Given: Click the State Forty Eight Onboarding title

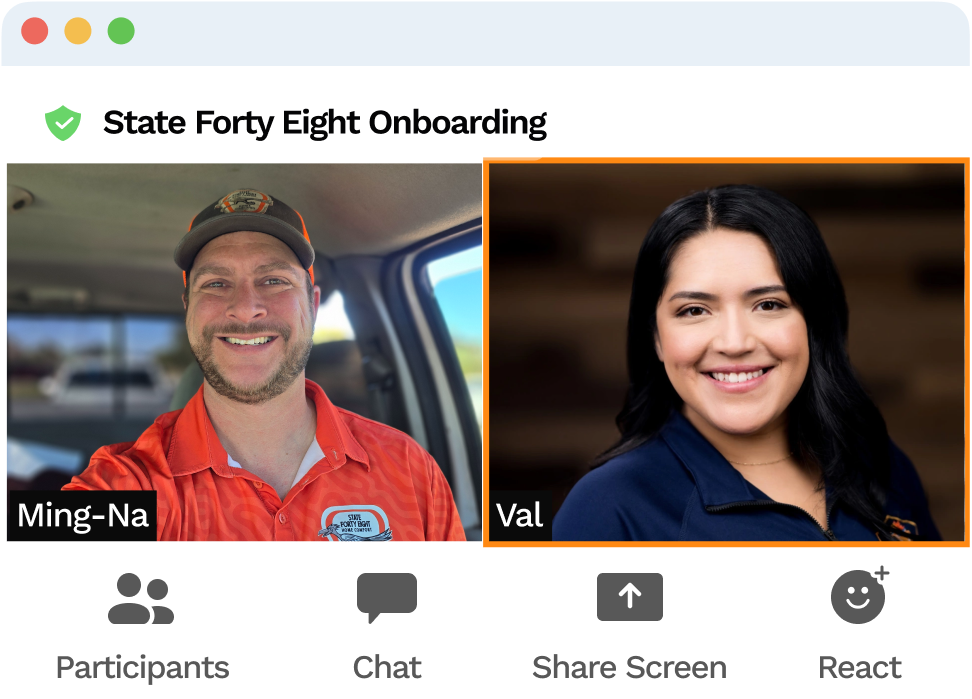Looking at the screenshot, I should pos(325,123).
